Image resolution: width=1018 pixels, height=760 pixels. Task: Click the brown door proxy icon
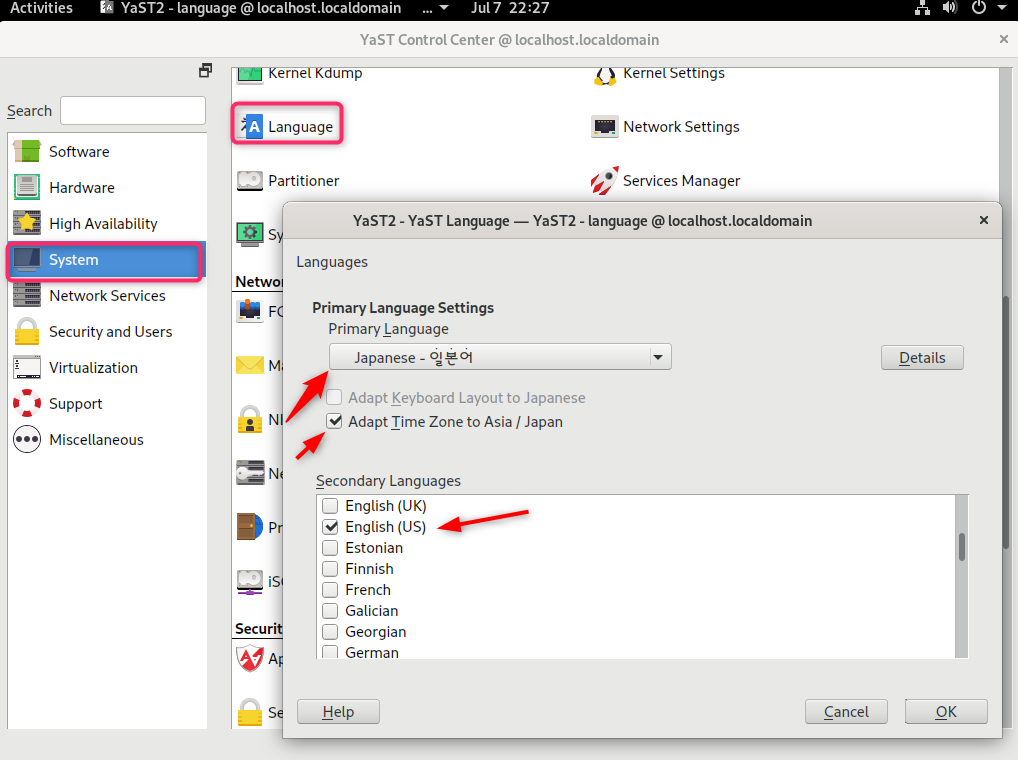point(250,526)
